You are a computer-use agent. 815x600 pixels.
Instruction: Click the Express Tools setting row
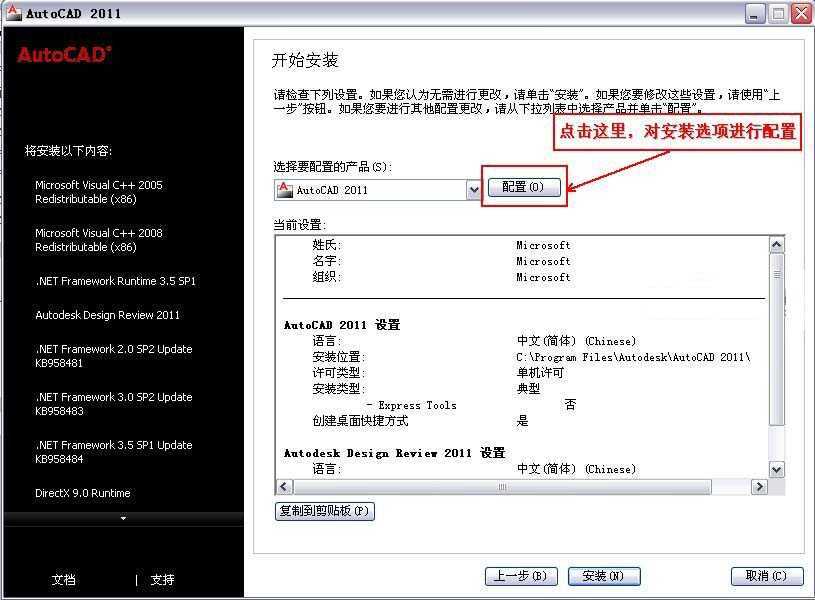(471, 405)
